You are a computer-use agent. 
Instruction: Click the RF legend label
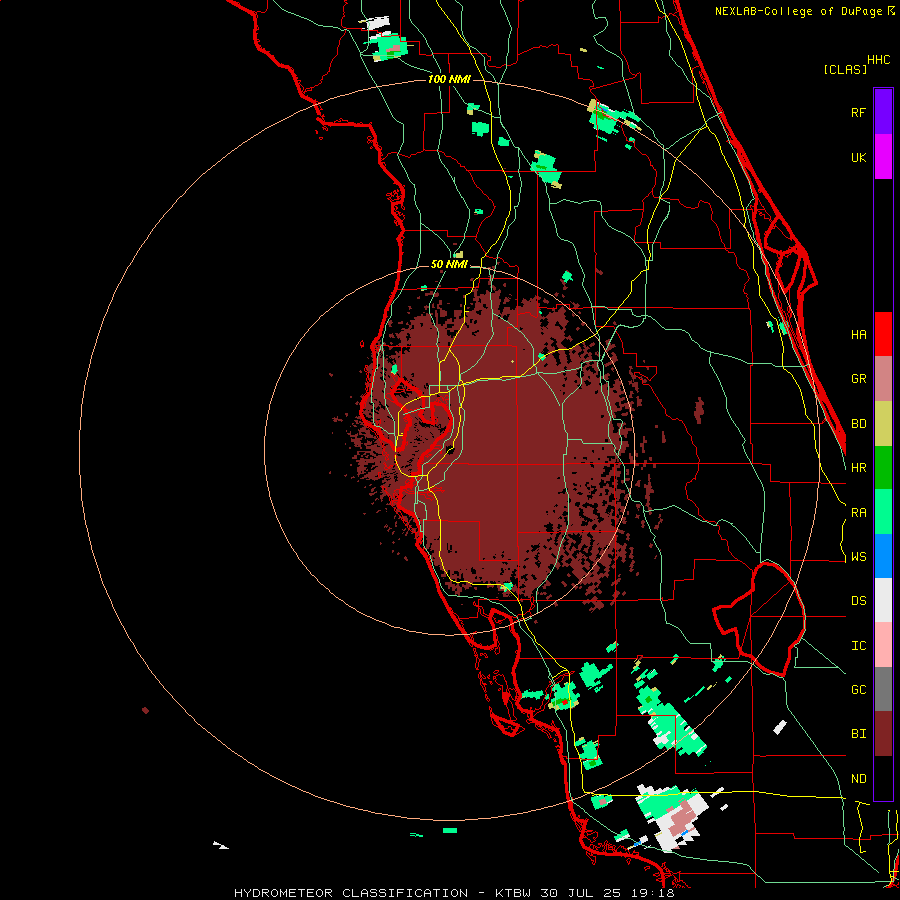coord(858,112)
